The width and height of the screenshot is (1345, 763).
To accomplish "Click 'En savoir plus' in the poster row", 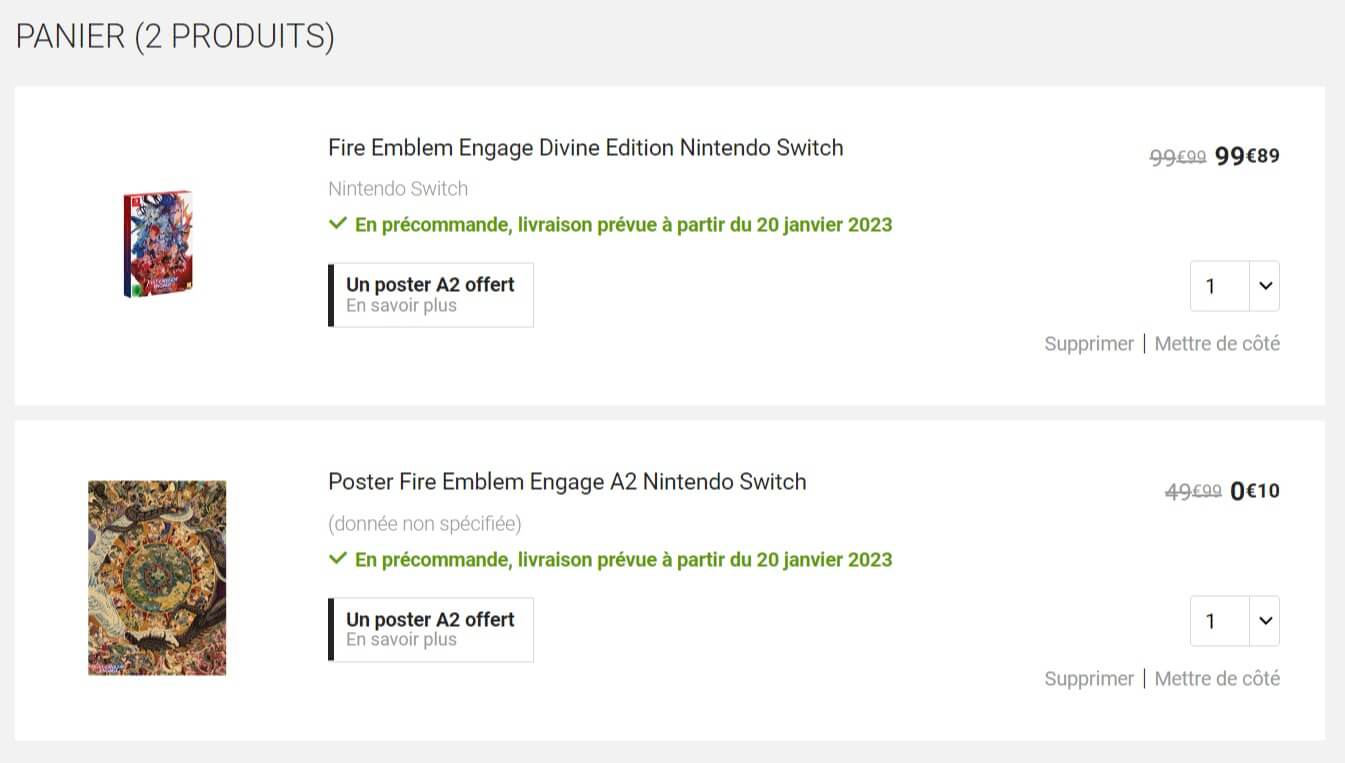I will 401,640.
